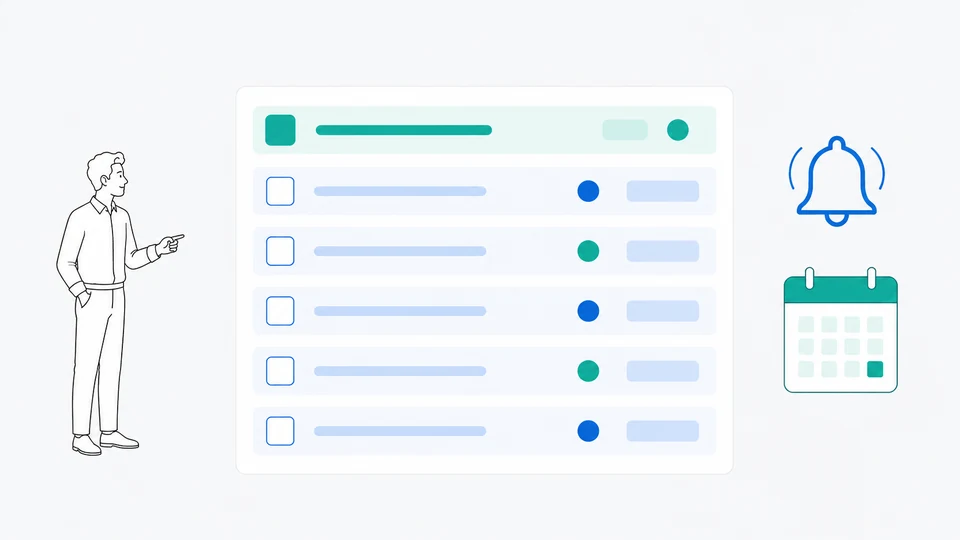Check the third task row checkbox

click(280, 311)
